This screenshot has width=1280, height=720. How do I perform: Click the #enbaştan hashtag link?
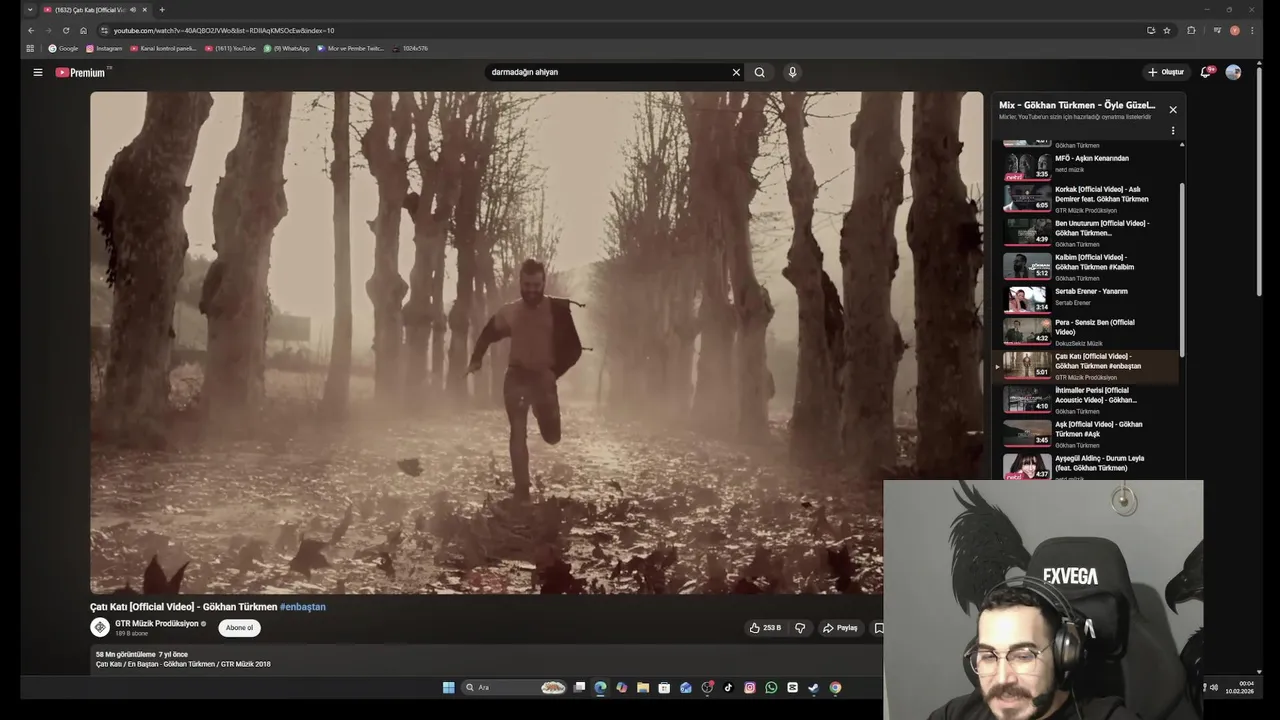(x=302, y=607)
